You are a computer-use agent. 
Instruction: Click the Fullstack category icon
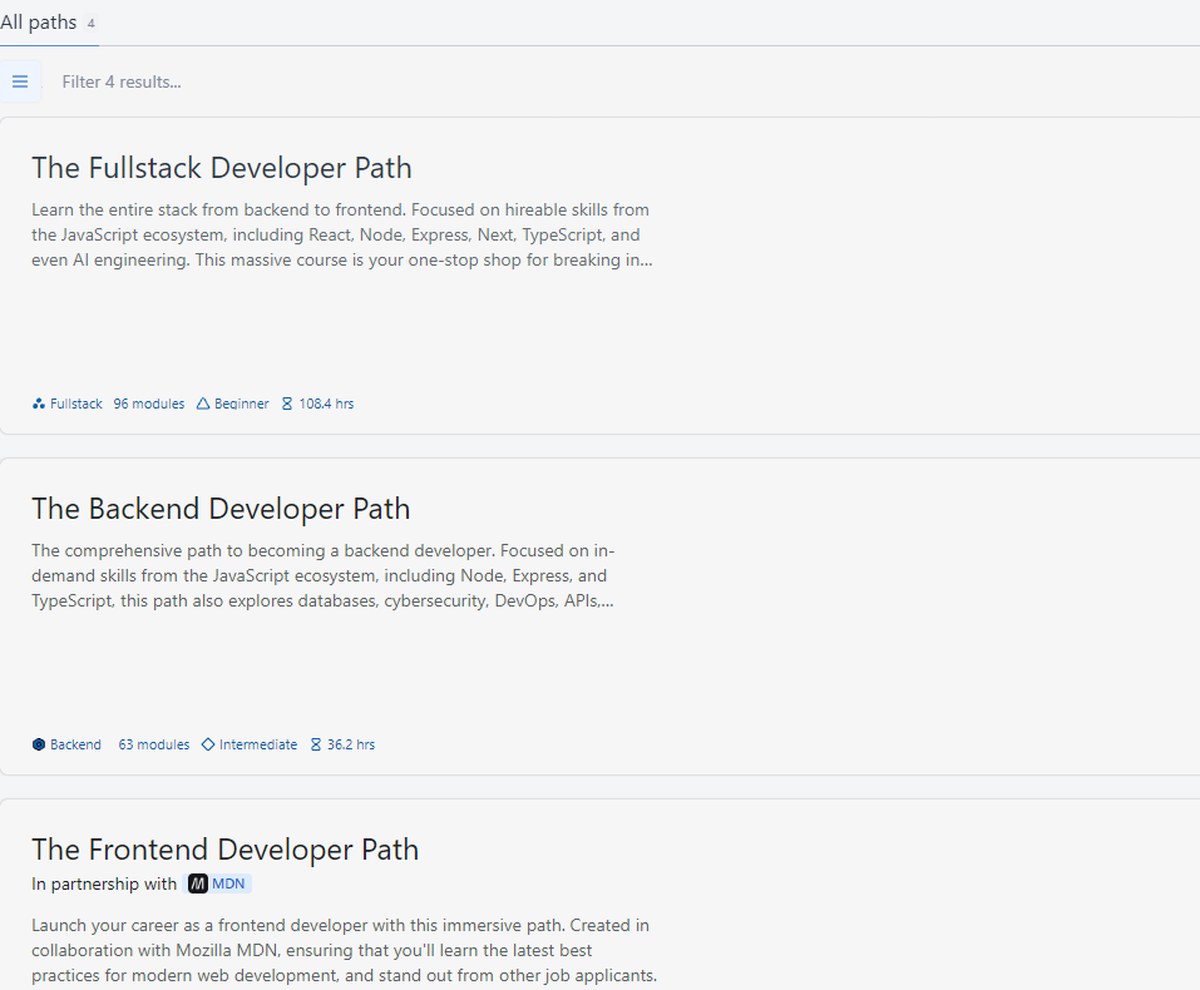click(x=38, y=404)
